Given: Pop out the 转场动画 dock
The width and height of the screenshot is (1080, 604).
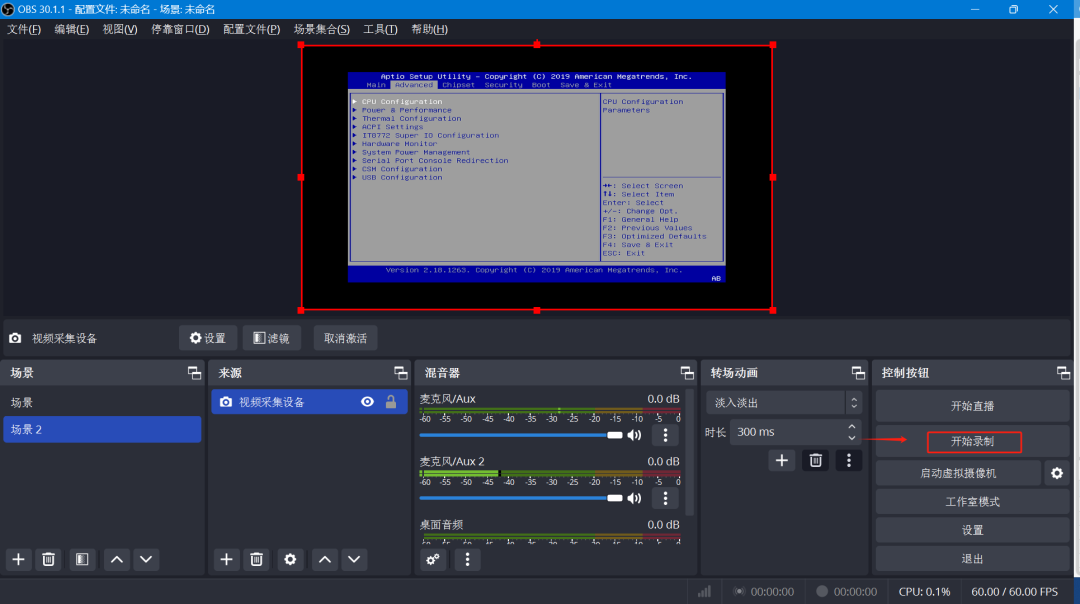Looking at the screenshot, I should 858,373.
